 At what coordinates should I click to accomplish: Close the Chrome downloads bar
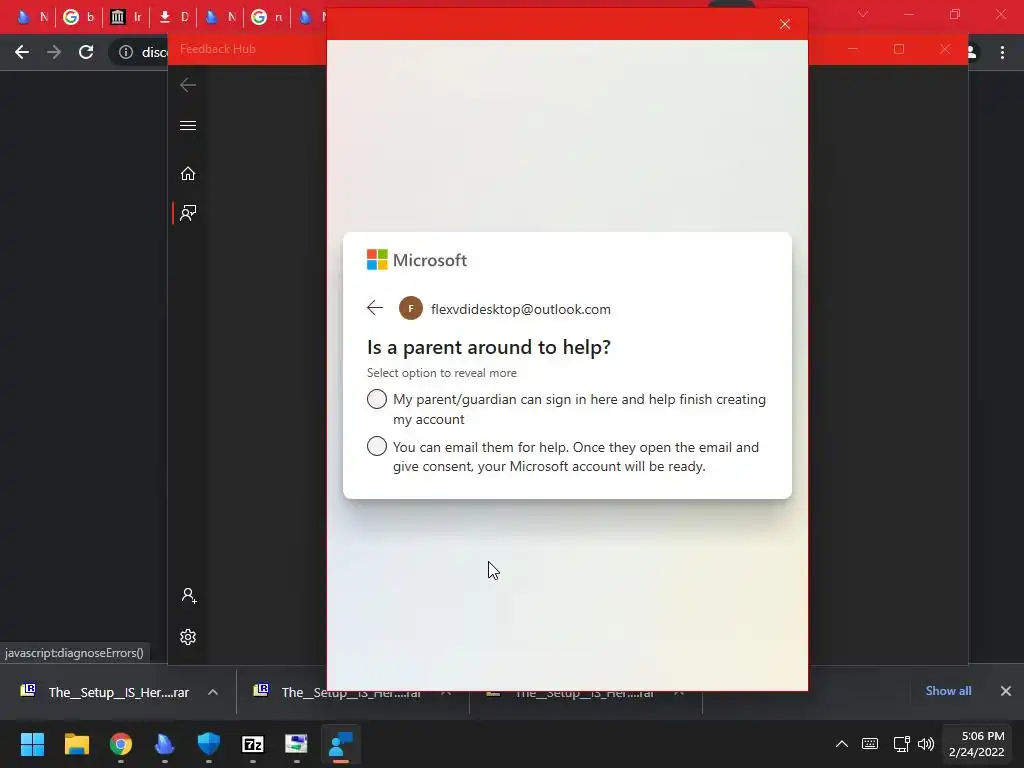1006,691
